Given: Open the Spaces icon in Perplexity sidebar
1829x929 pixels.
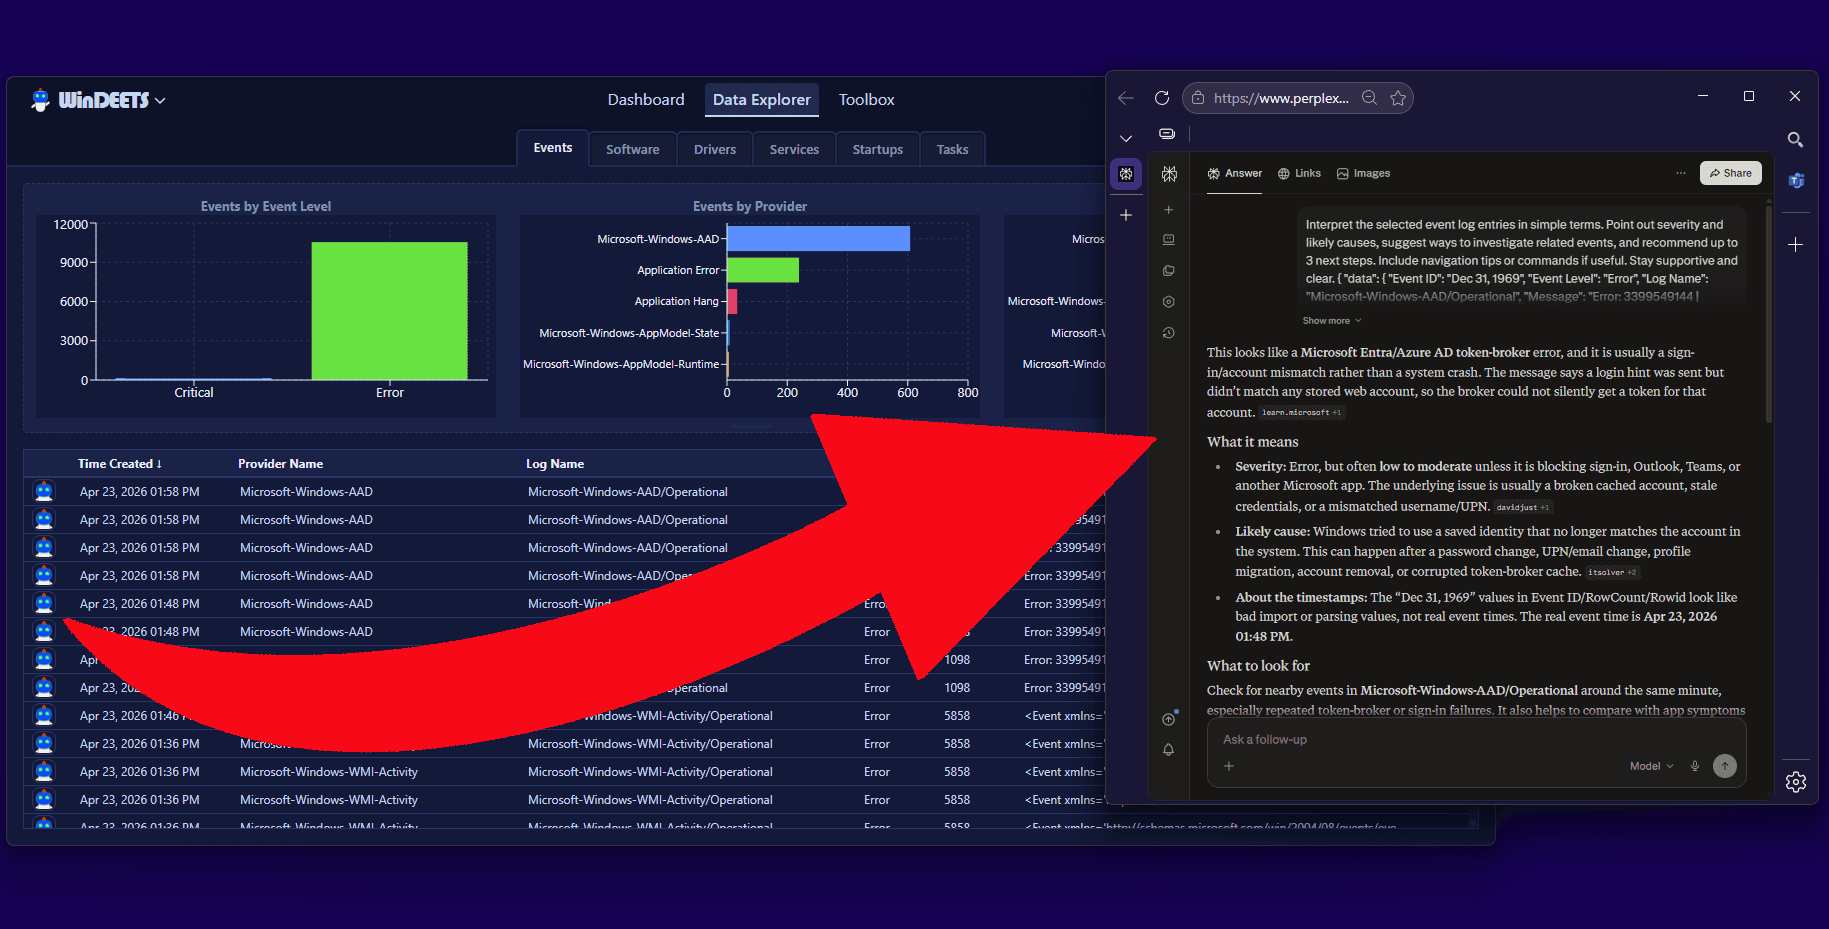Looking at the screenshot, I should tap(1169, 271).
